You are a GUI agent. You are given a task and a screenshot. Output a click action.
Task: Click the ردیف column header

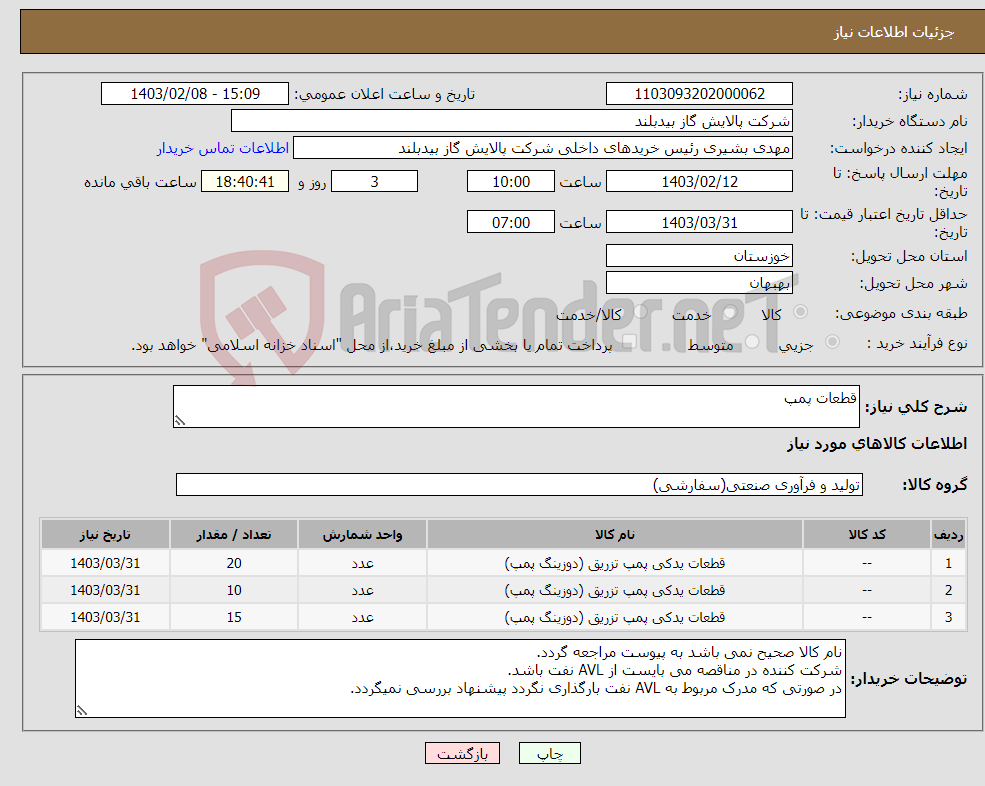pos(948,534)
